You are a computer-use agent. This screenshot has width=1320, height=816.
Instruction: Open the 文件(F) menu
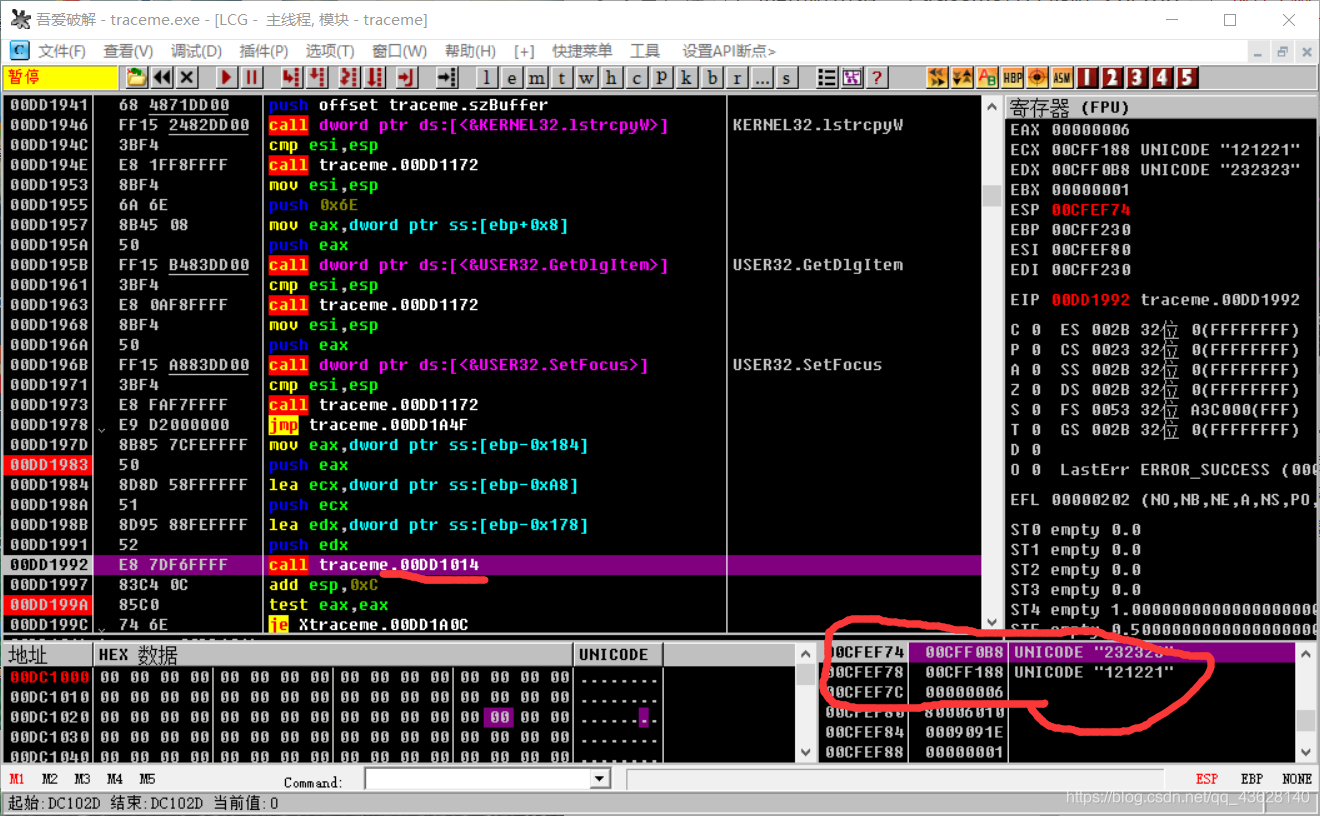click(62, 51)
